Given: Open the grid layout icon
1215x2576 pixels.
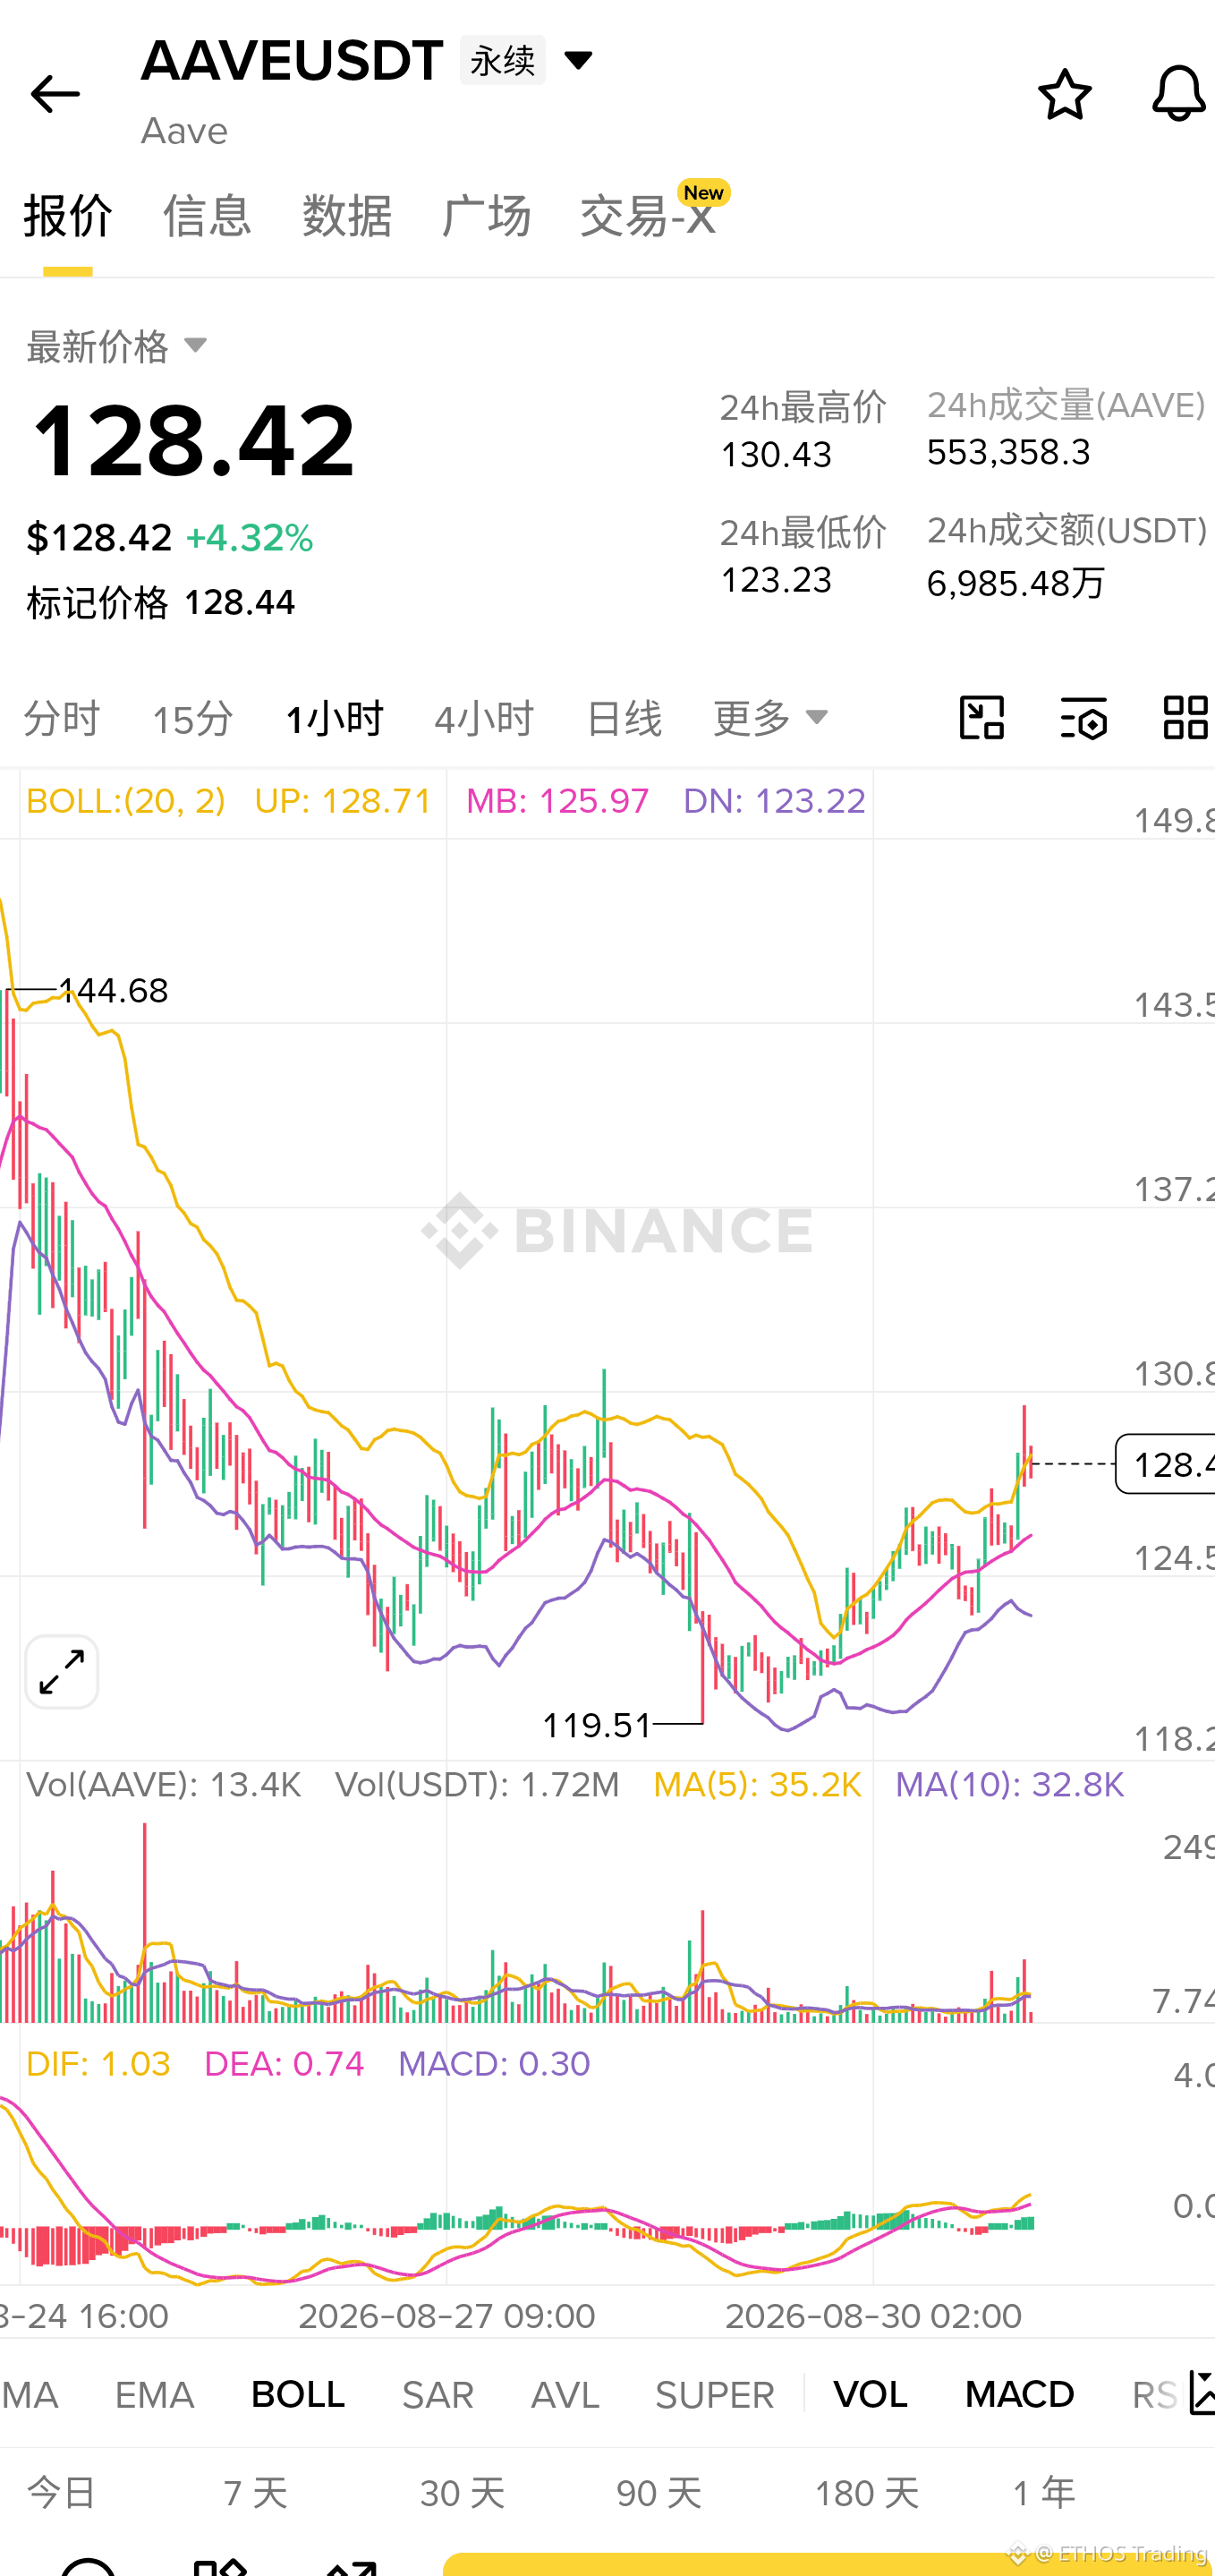Looking at the screenshot, I should pyautogui.click(x=1186, y=718).
